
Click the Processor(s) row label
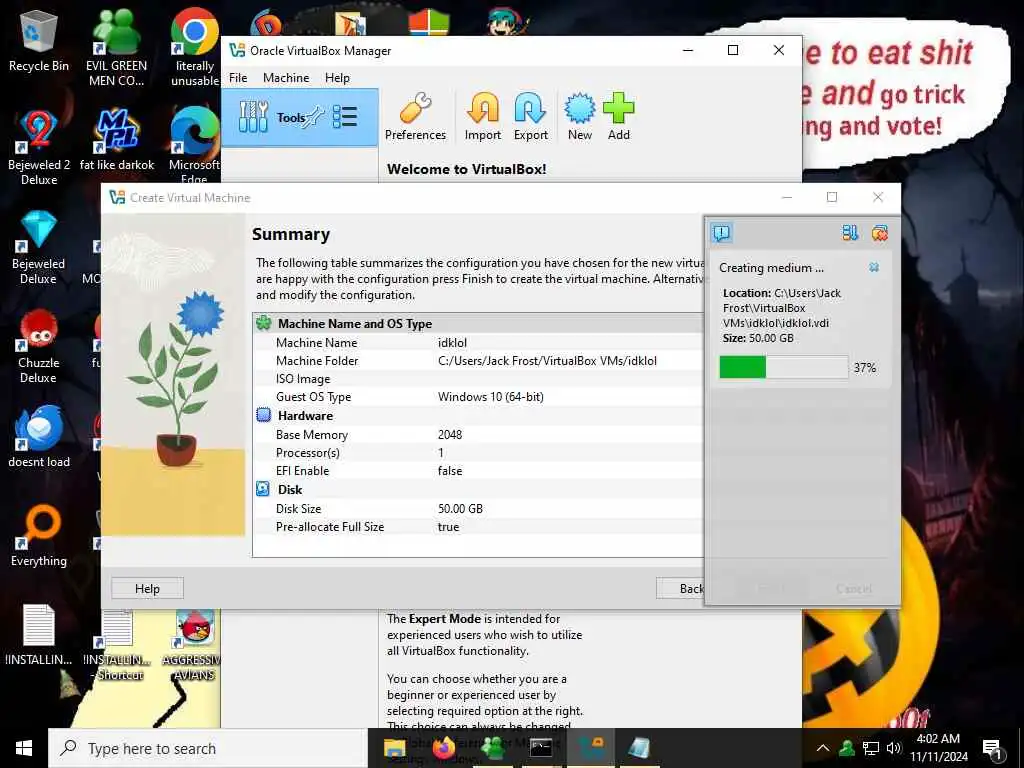308,453
